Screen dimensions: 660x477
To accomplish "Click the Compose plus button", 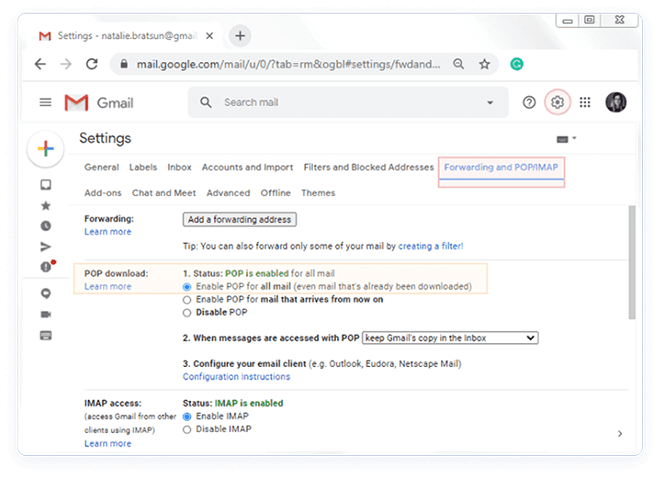I will [45, 149].
